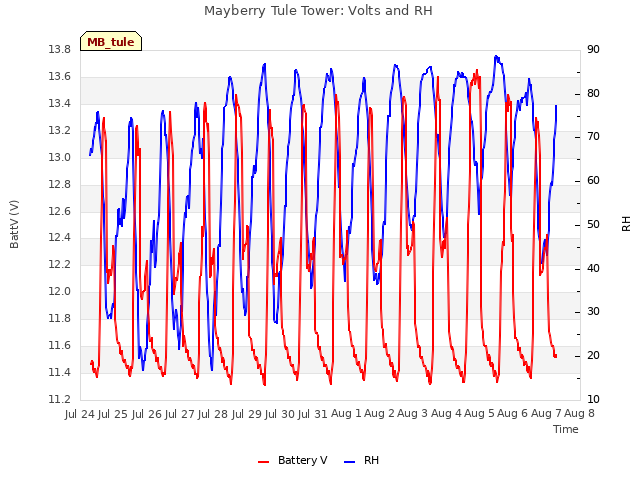Click the Jul 24 x-axis tick label

80,414
